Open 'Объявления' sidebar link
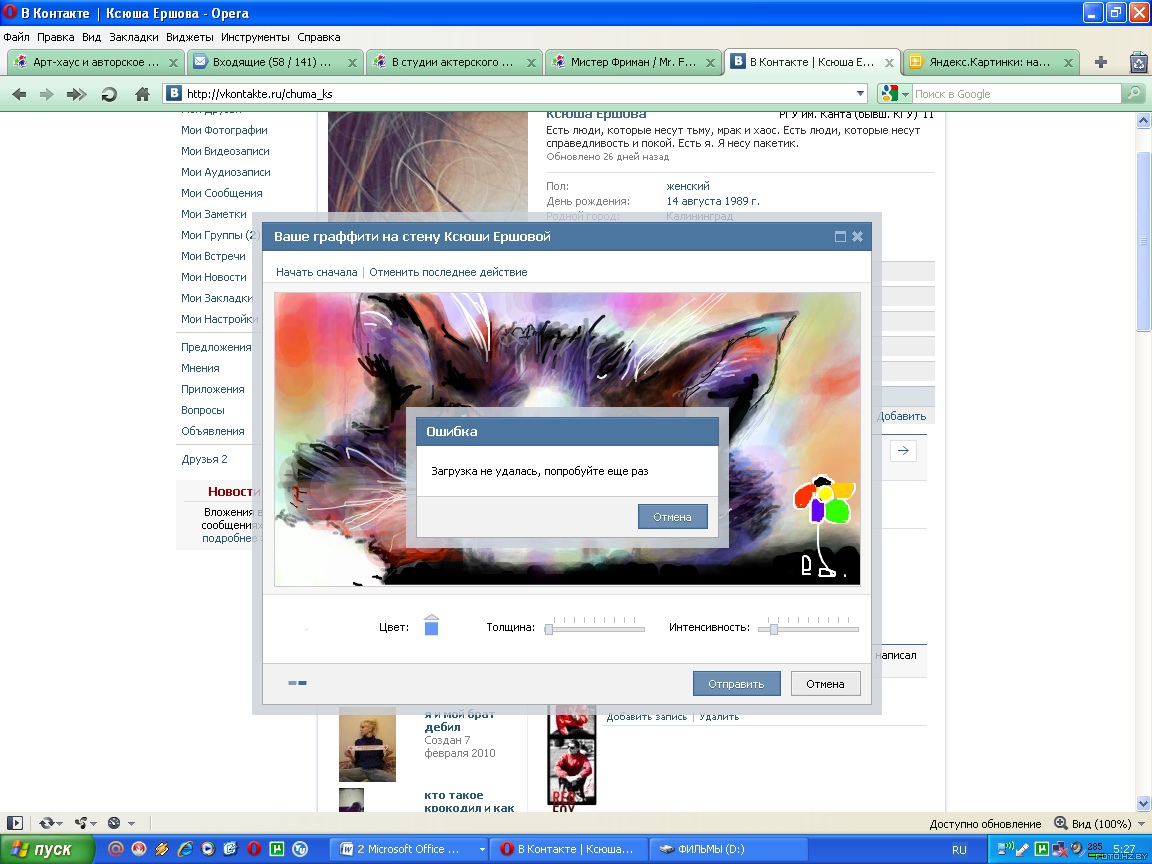Viewport: 1152px width, 864px height. click(x=212, y=431)
